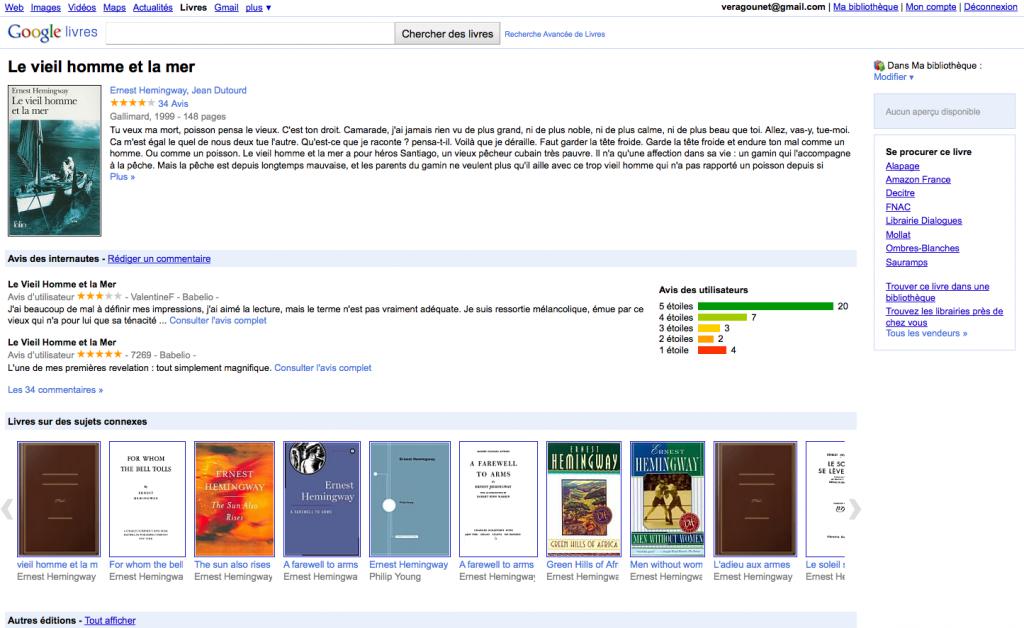Open Consulter l'avis complet for 7269 review
This screenshot has height=628, width=1024.
[323, 368]
